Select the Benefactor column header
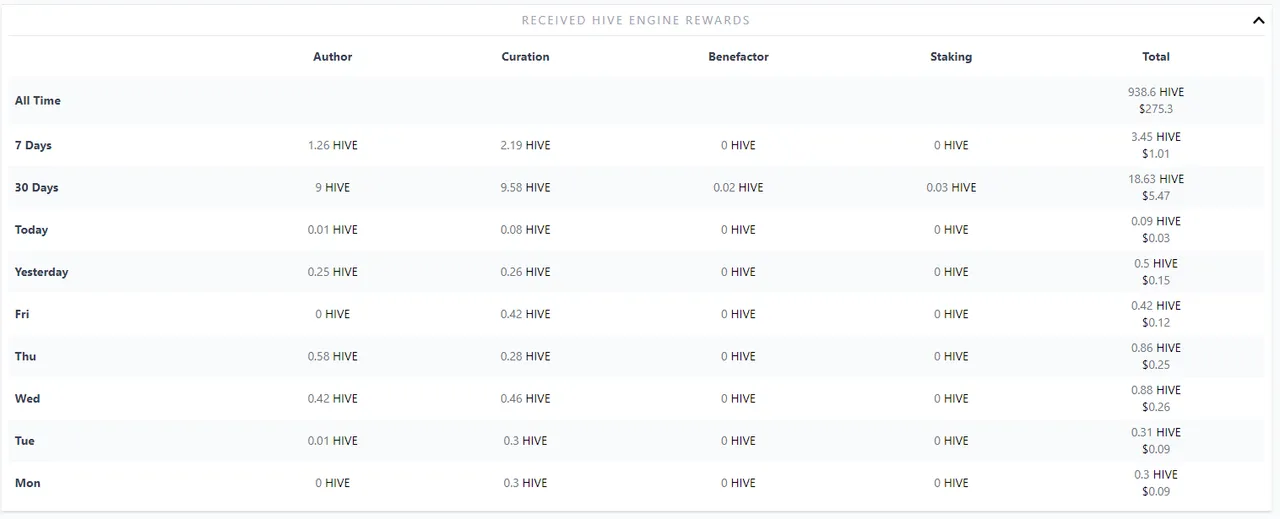Screen dimensions: 1280x519 click(x=738, y=57)
